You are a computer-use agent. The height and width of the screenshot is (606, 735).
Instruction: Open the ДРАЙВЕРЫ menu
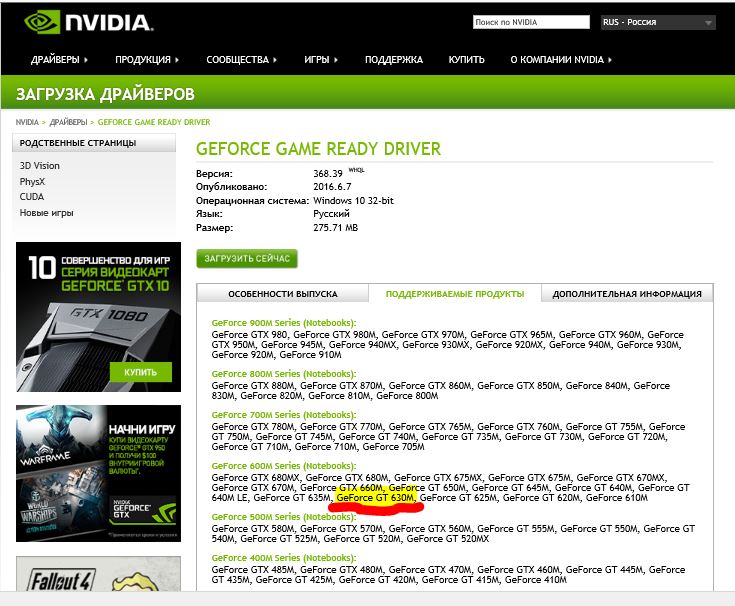tap(59, 60)
